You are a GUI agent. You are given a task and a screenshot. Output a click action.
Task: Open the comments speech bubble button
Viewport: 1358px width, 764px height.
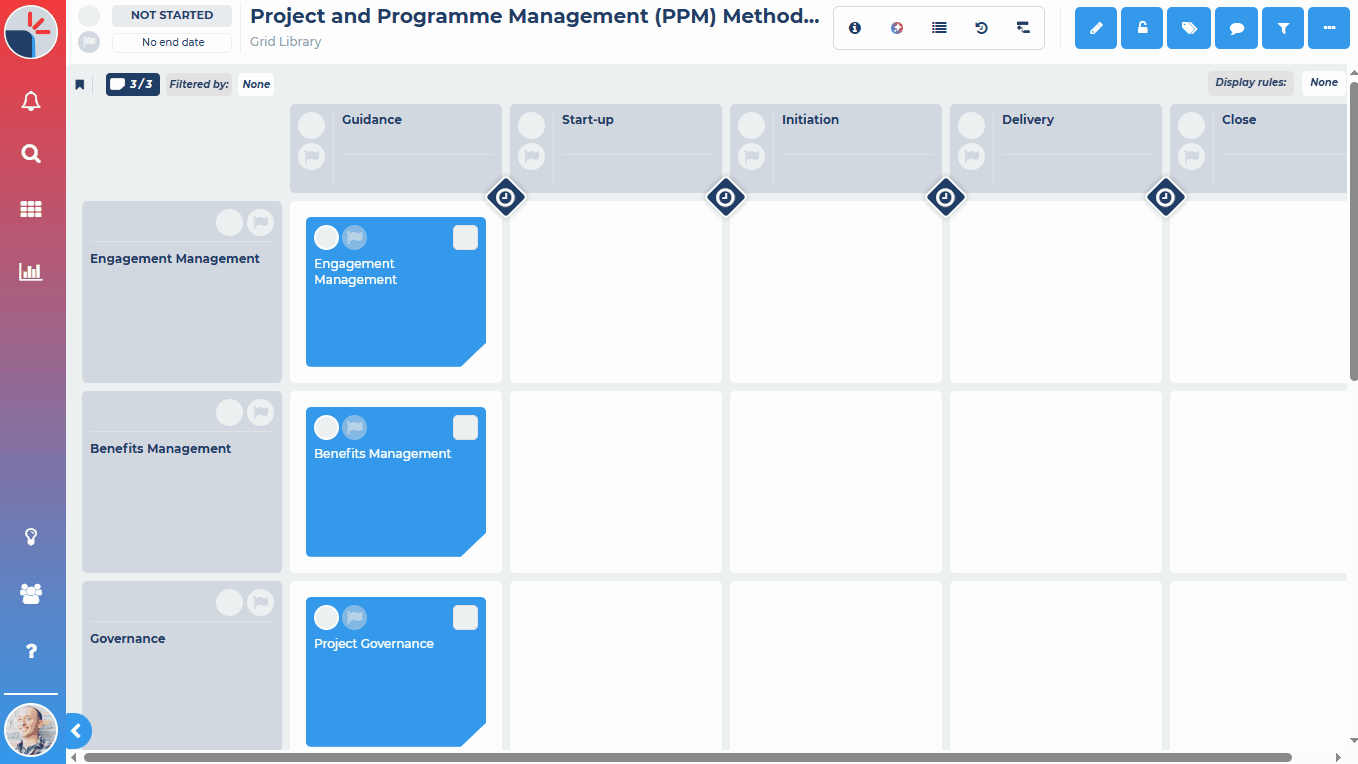pyautogui.click(x=1236, y=28)
